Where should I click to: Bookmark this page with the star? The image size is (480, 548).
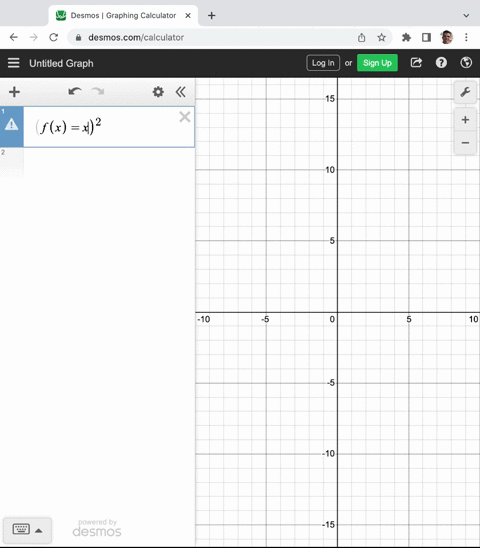pyautogui.click(x=381, y=37)
